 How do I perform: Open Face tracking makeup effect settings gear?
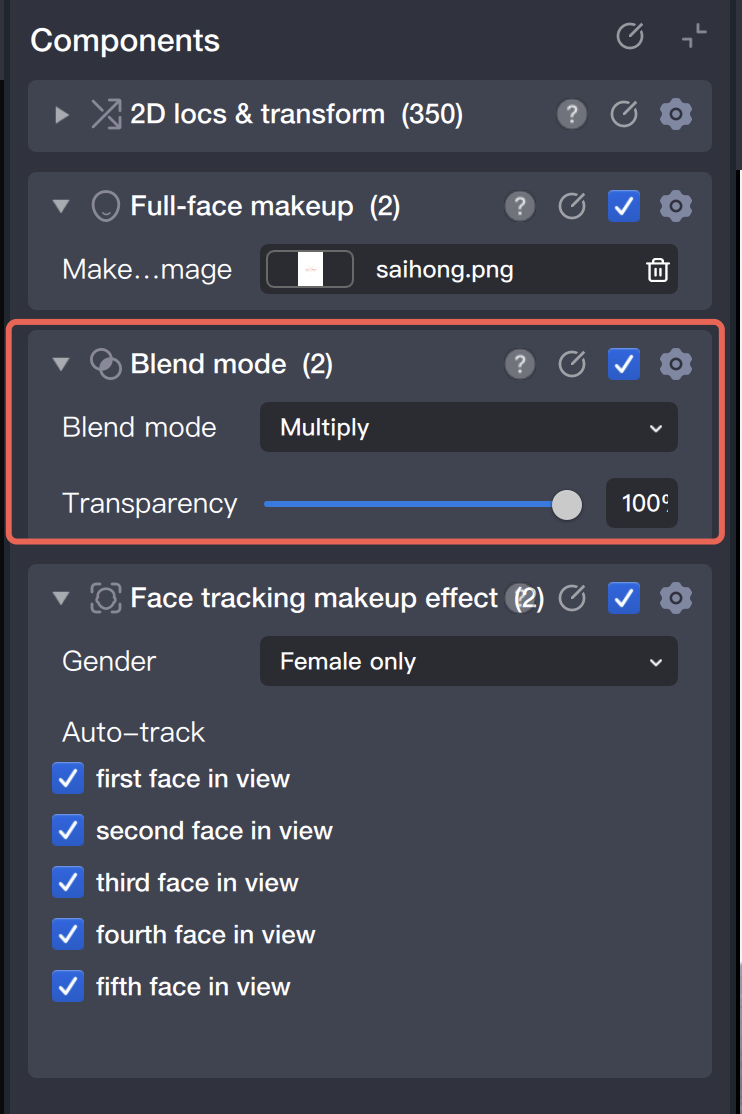(676, 598)
